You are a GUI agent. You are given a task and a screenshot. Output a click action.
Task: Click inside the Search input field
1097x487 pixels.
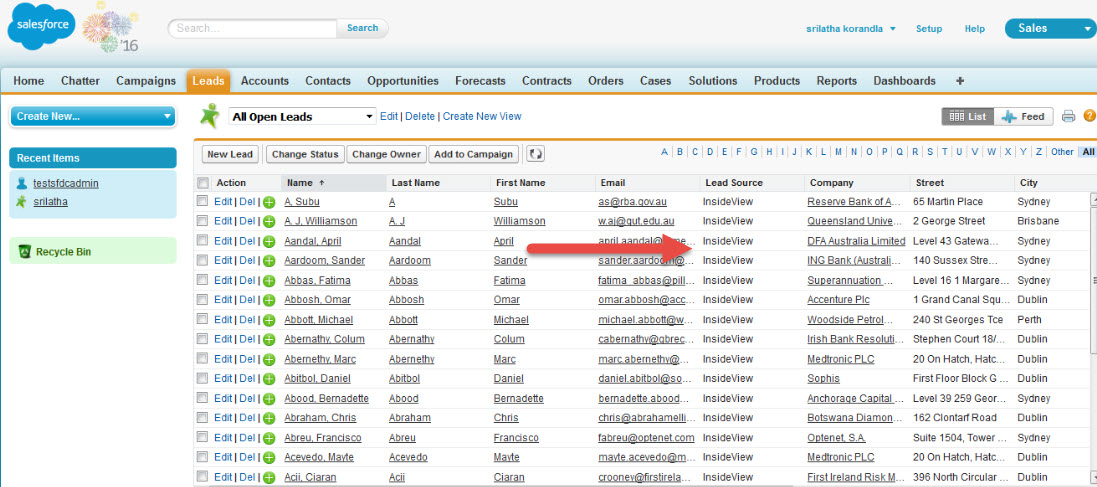(253, 28)
